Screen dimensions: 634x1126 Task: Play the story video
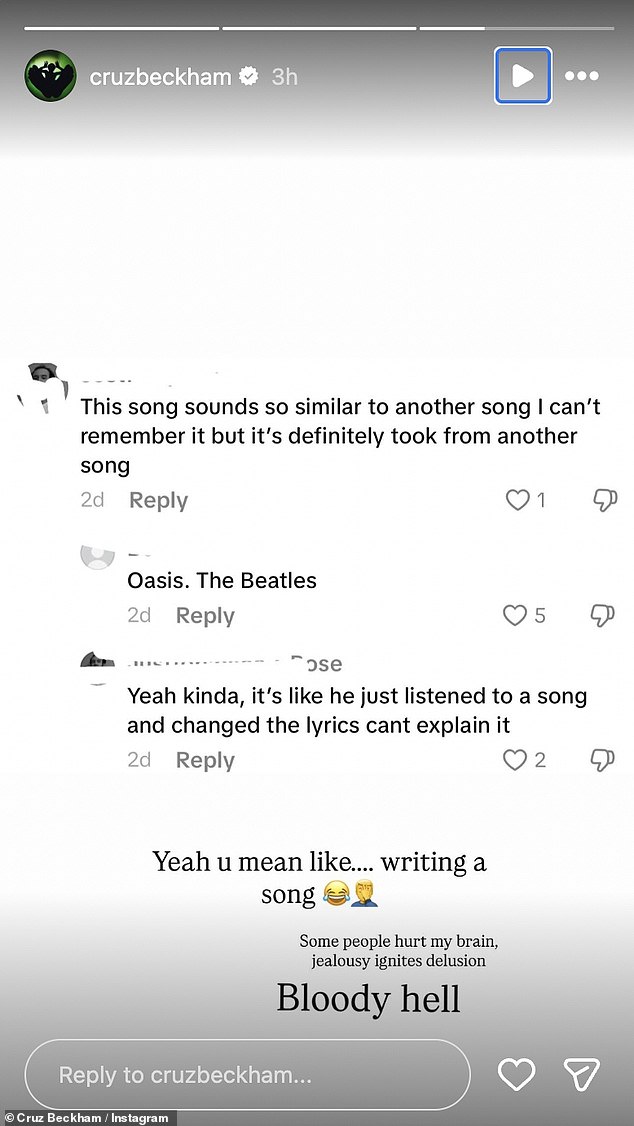click(522, 75)
